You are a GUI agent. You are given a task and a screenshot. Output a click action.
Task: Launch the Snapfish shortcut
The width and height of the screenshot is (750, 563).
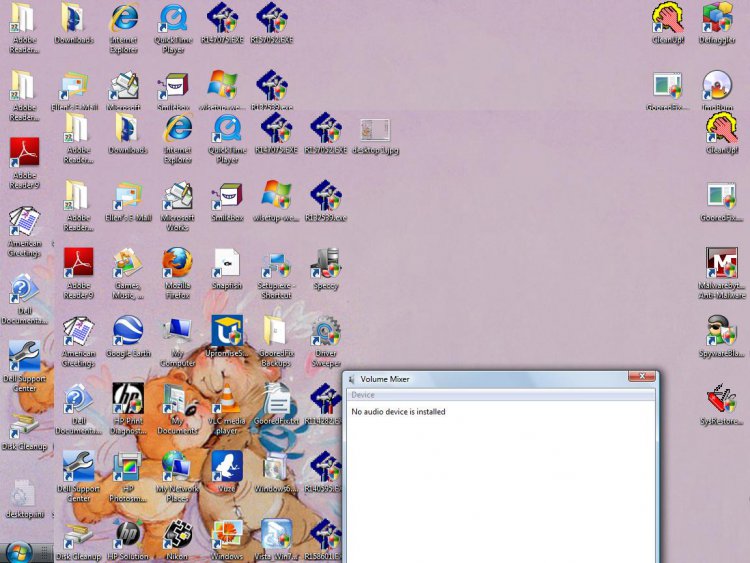pos(227,269)
